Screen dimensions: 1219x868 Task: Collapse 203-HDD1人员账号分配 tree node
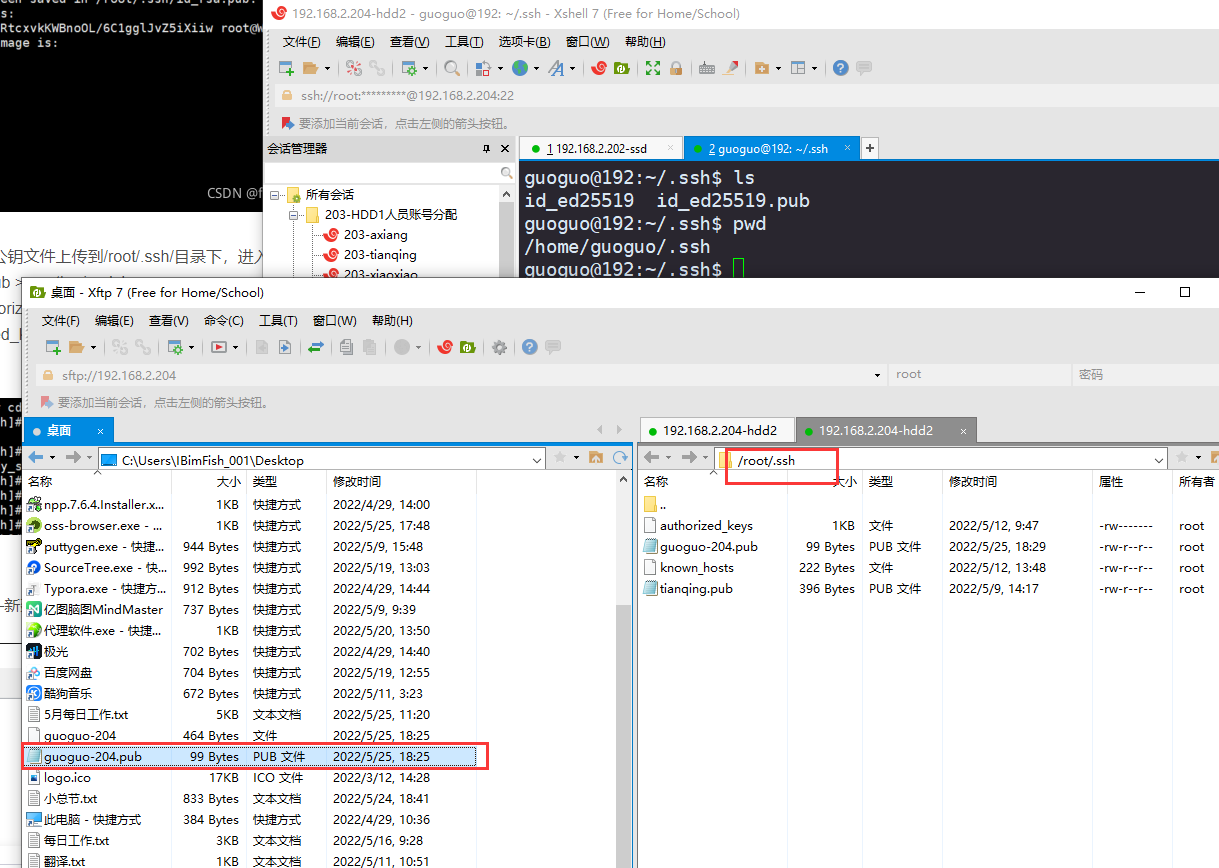tap(294, 215)
